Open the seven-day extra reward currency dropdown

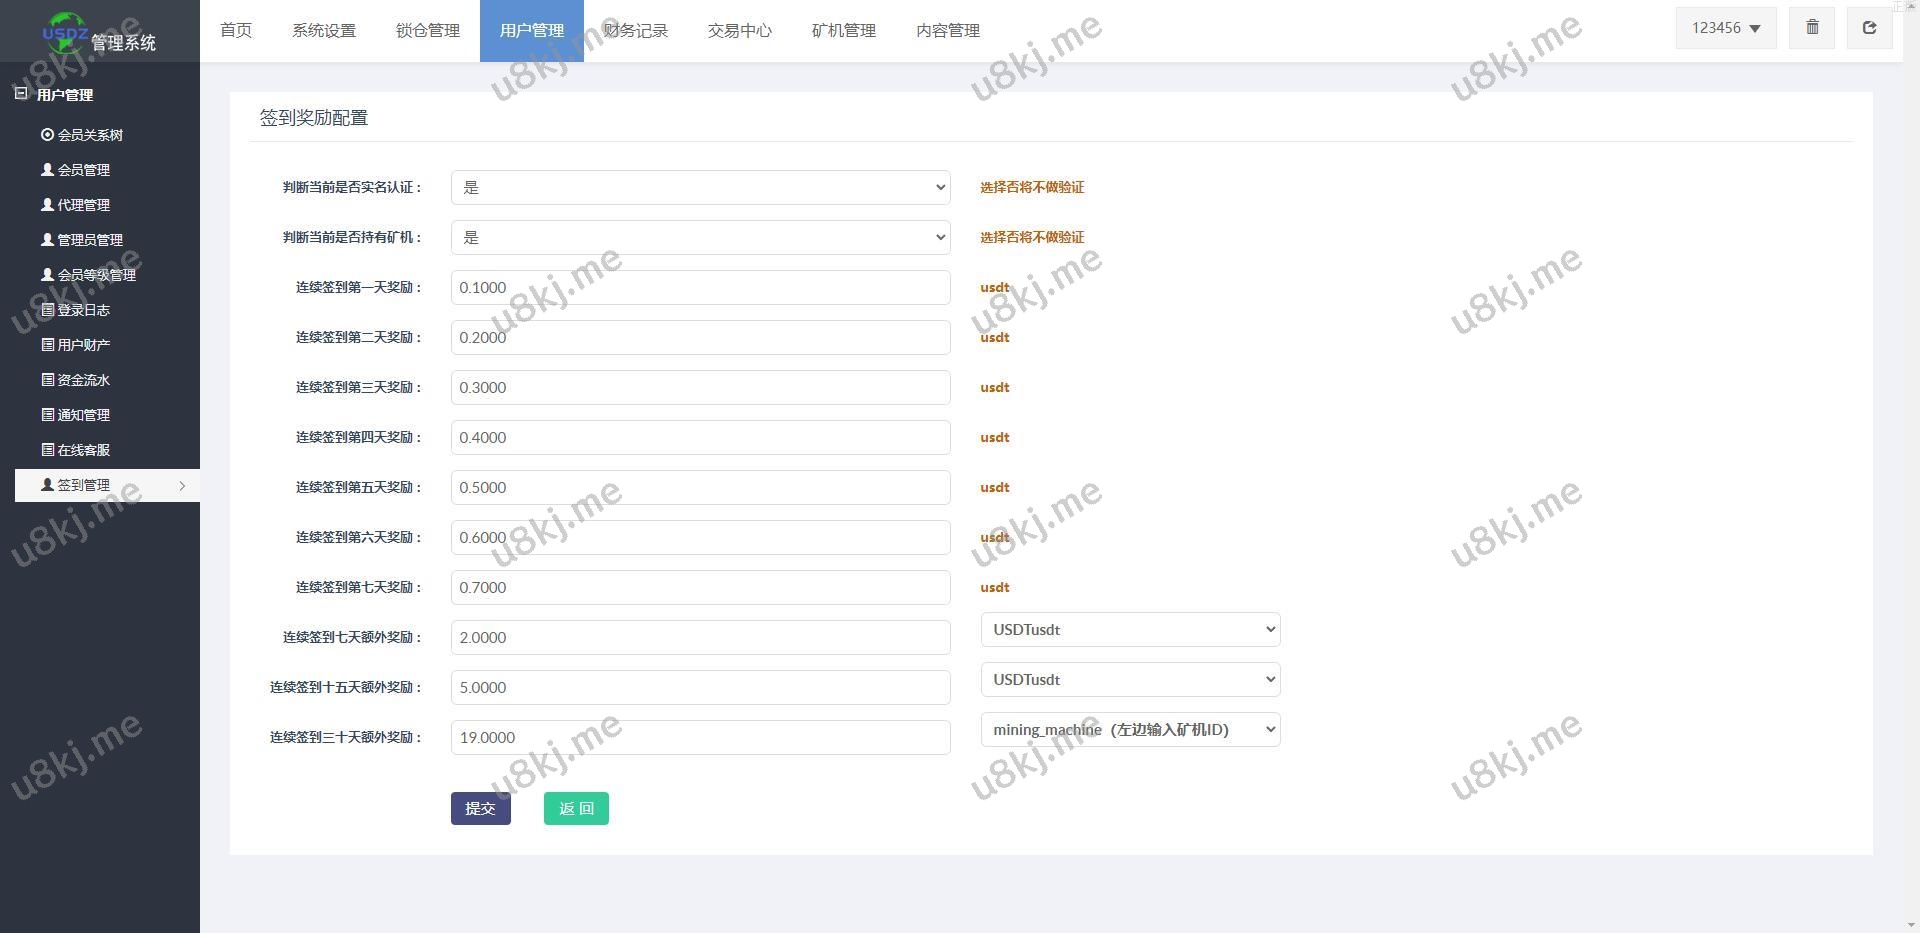click(x=1130, y=630)
